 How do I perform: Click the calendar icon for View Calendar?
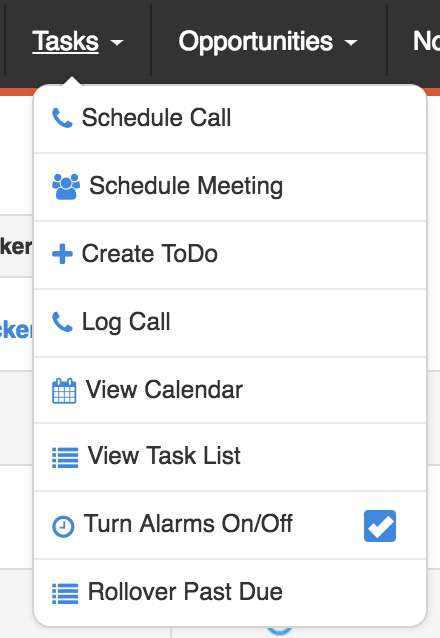pos(64,391)
